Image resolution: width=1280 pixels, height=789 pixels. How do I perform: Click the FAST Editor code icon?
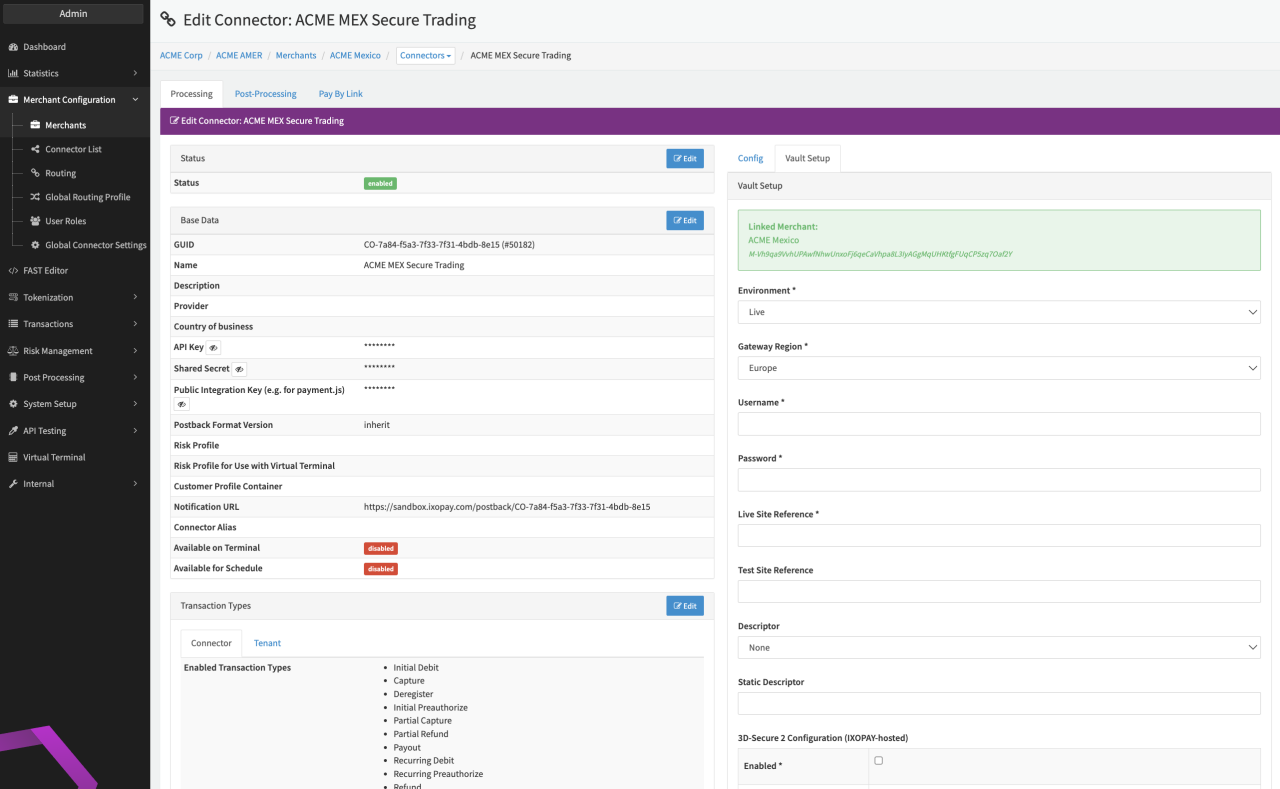[13, 271]
